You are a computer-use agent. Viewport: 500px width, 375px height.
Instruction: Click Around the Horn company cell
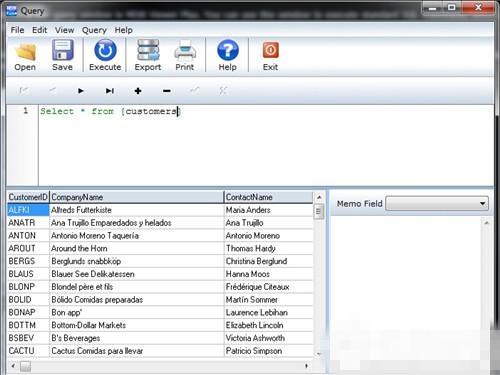(137, 248)
